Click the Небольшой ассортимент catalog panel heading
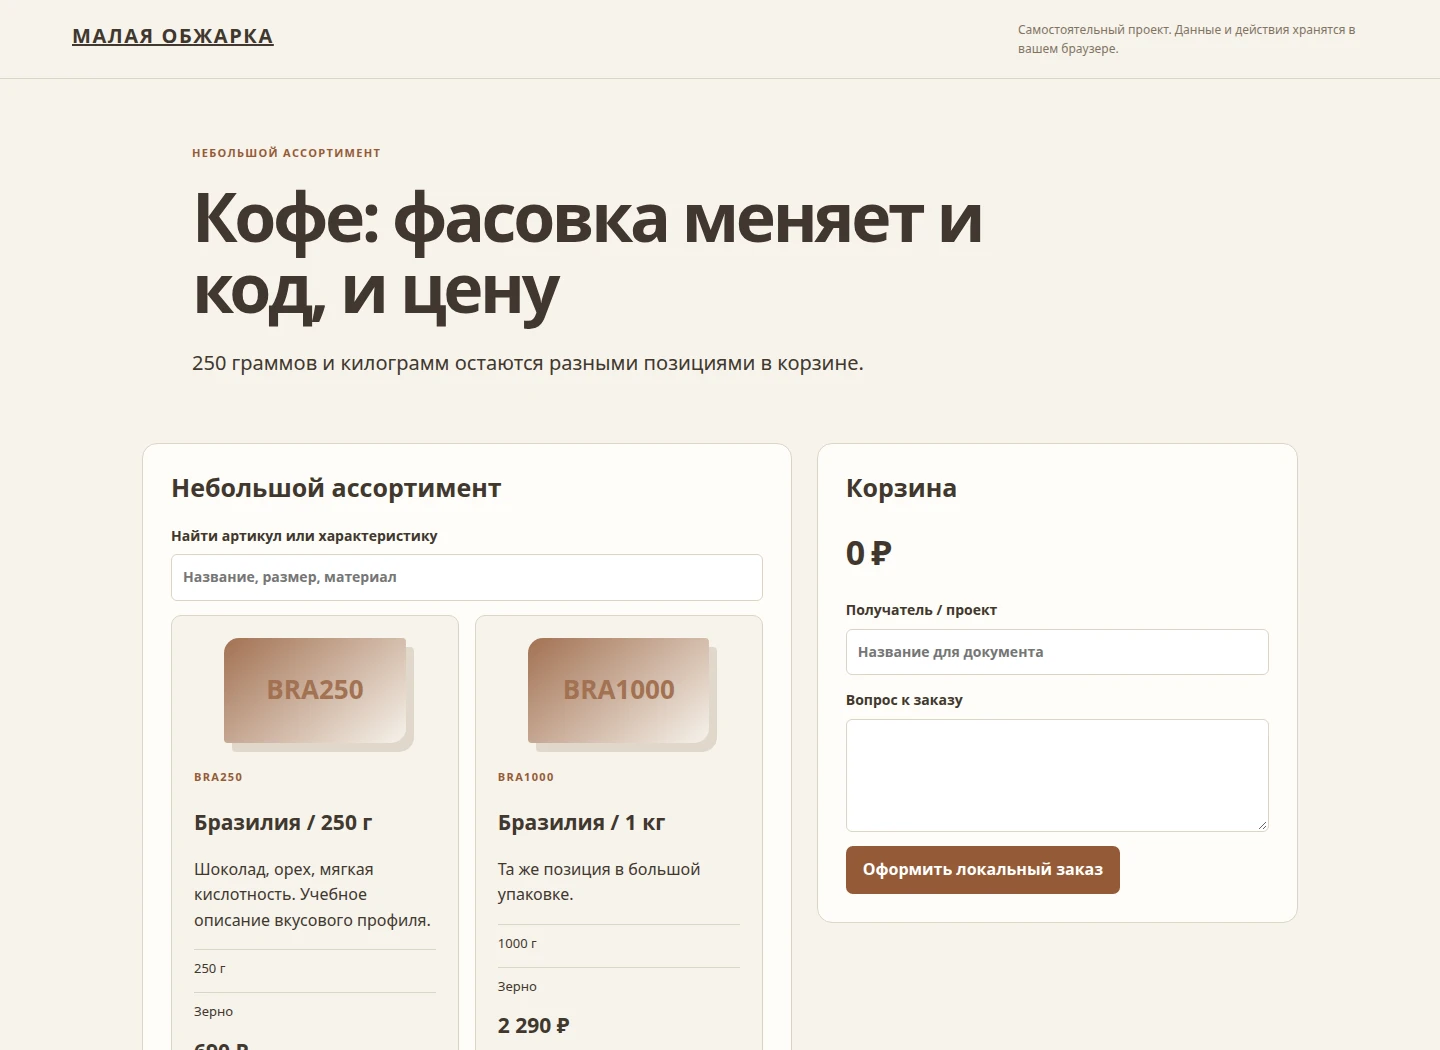 point(336,488)
